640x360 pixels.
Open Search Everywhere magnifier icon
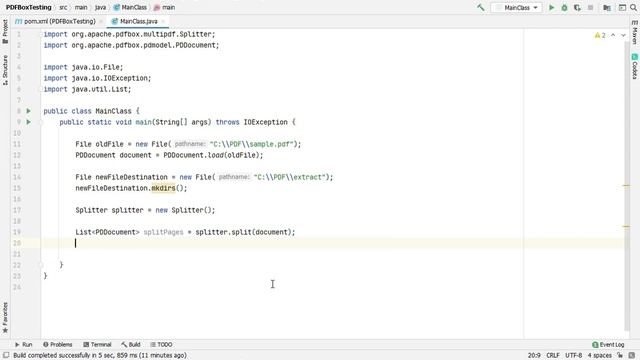tap(633, 7)
